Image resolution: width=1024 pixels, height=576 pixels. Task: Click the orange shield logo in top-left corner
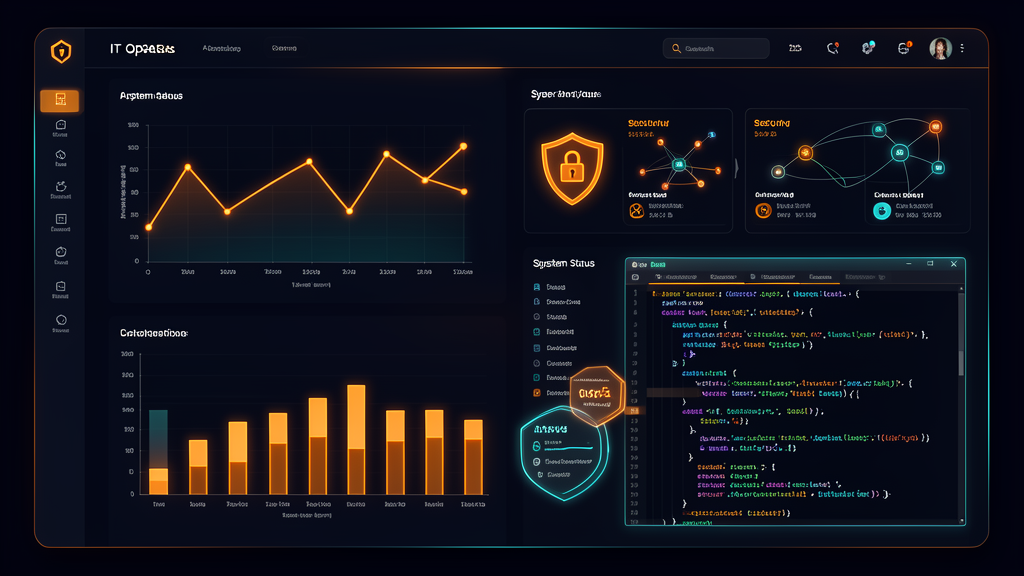coord(61,51)
